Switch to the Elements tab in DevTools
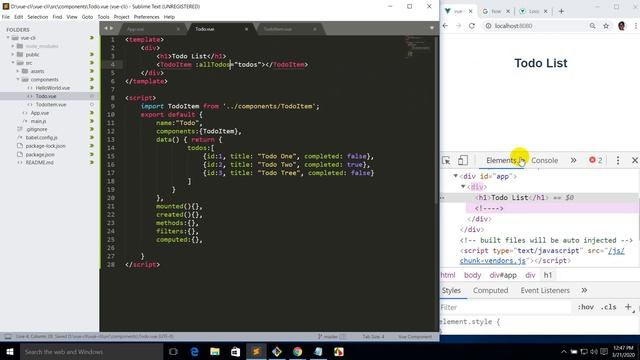The height and width of the screenshot is (360, 640). tap(502, 160)
